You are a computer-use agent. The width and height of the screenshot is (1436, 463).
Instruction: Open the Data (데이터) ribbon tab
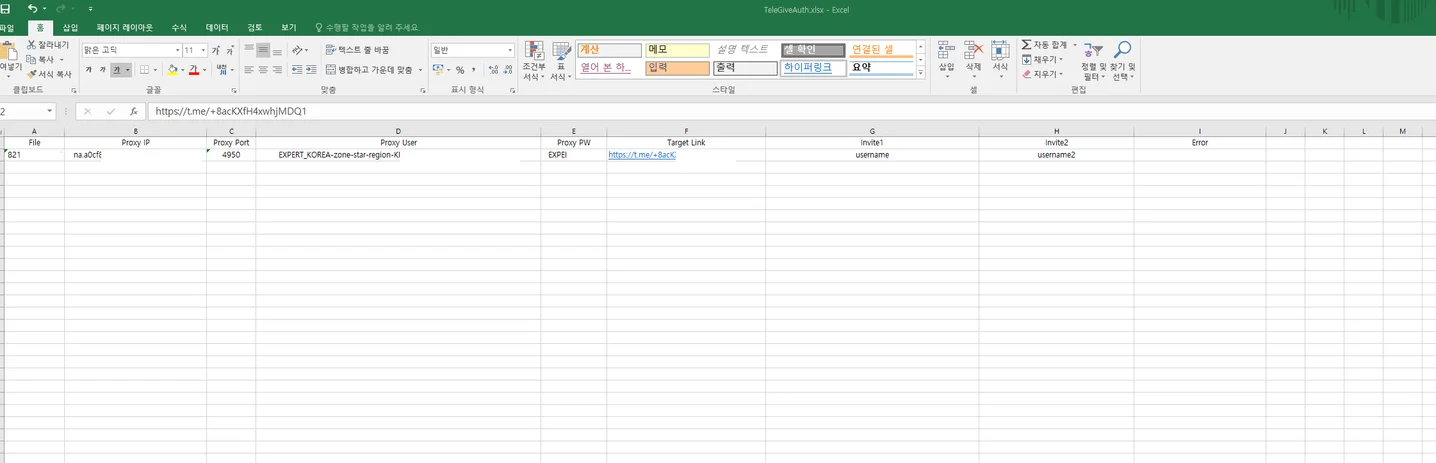217,28
